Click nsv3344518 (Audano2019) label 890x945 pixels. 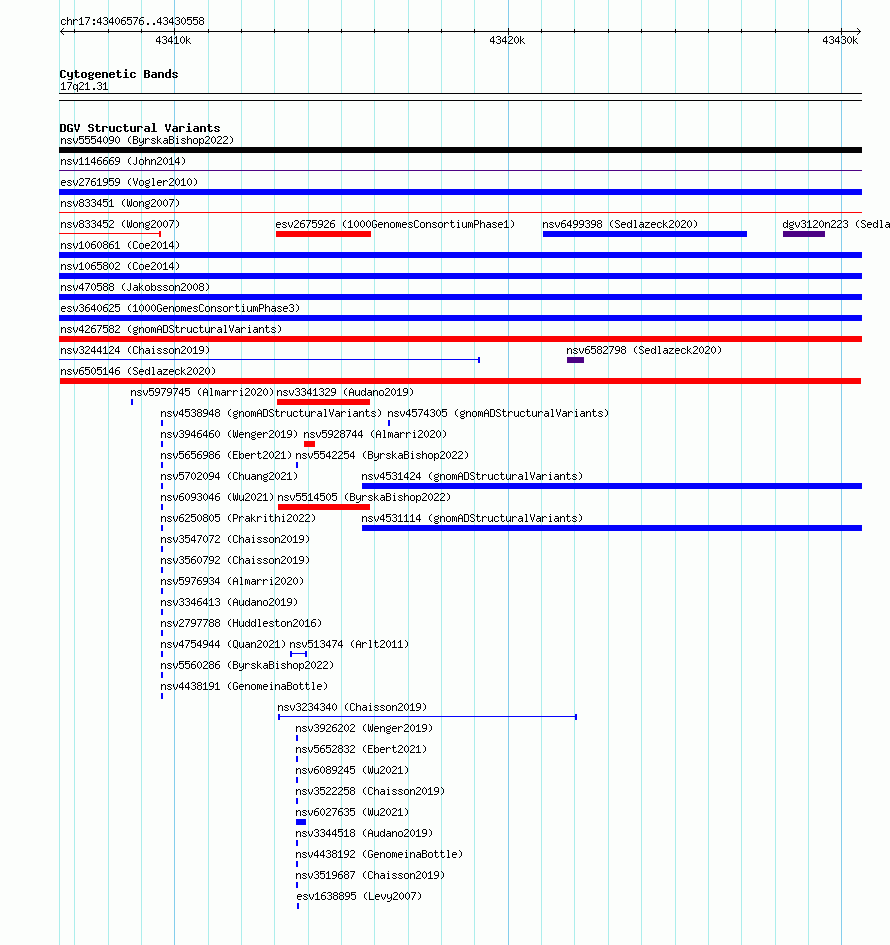tap(364, 834)
